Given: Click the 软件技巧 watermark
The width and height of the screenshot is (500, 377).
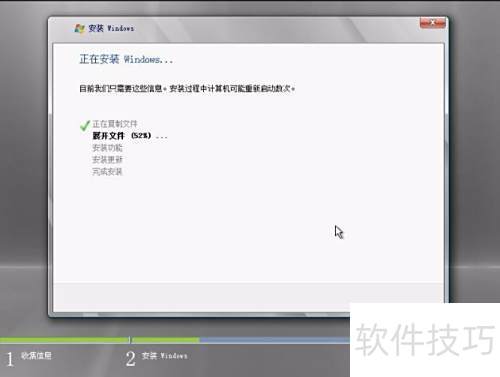Looking at the screenshot, I should pyautogui.click(x=425, y=339).
